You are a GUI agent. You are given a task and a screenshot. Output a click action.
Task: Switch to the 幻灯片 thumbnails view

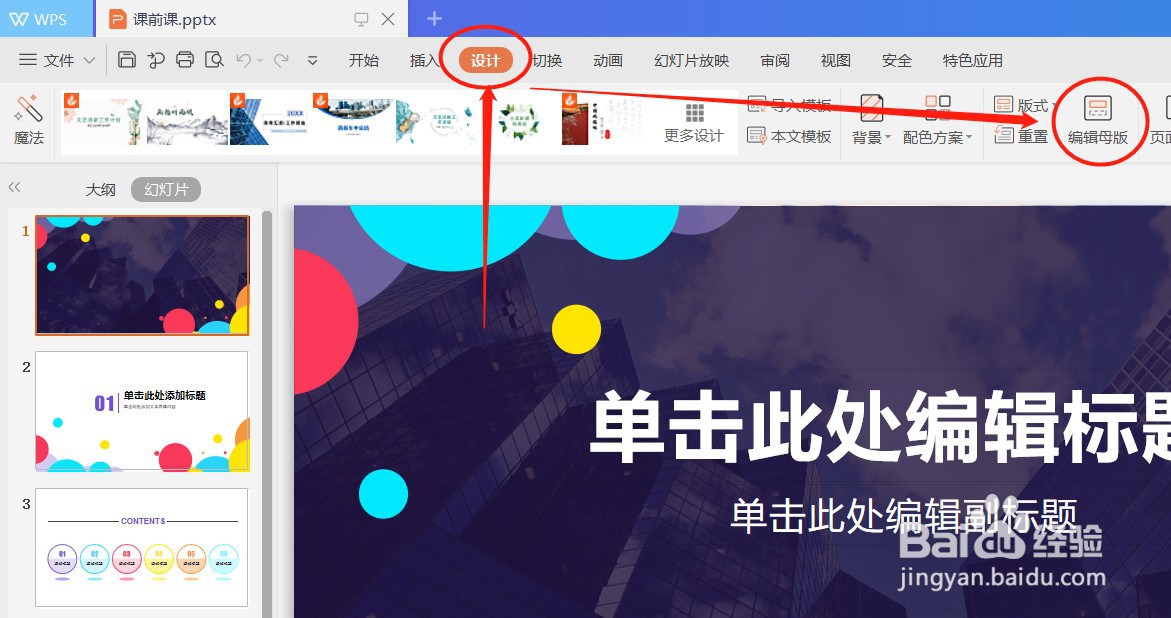(x=166, y=190)
